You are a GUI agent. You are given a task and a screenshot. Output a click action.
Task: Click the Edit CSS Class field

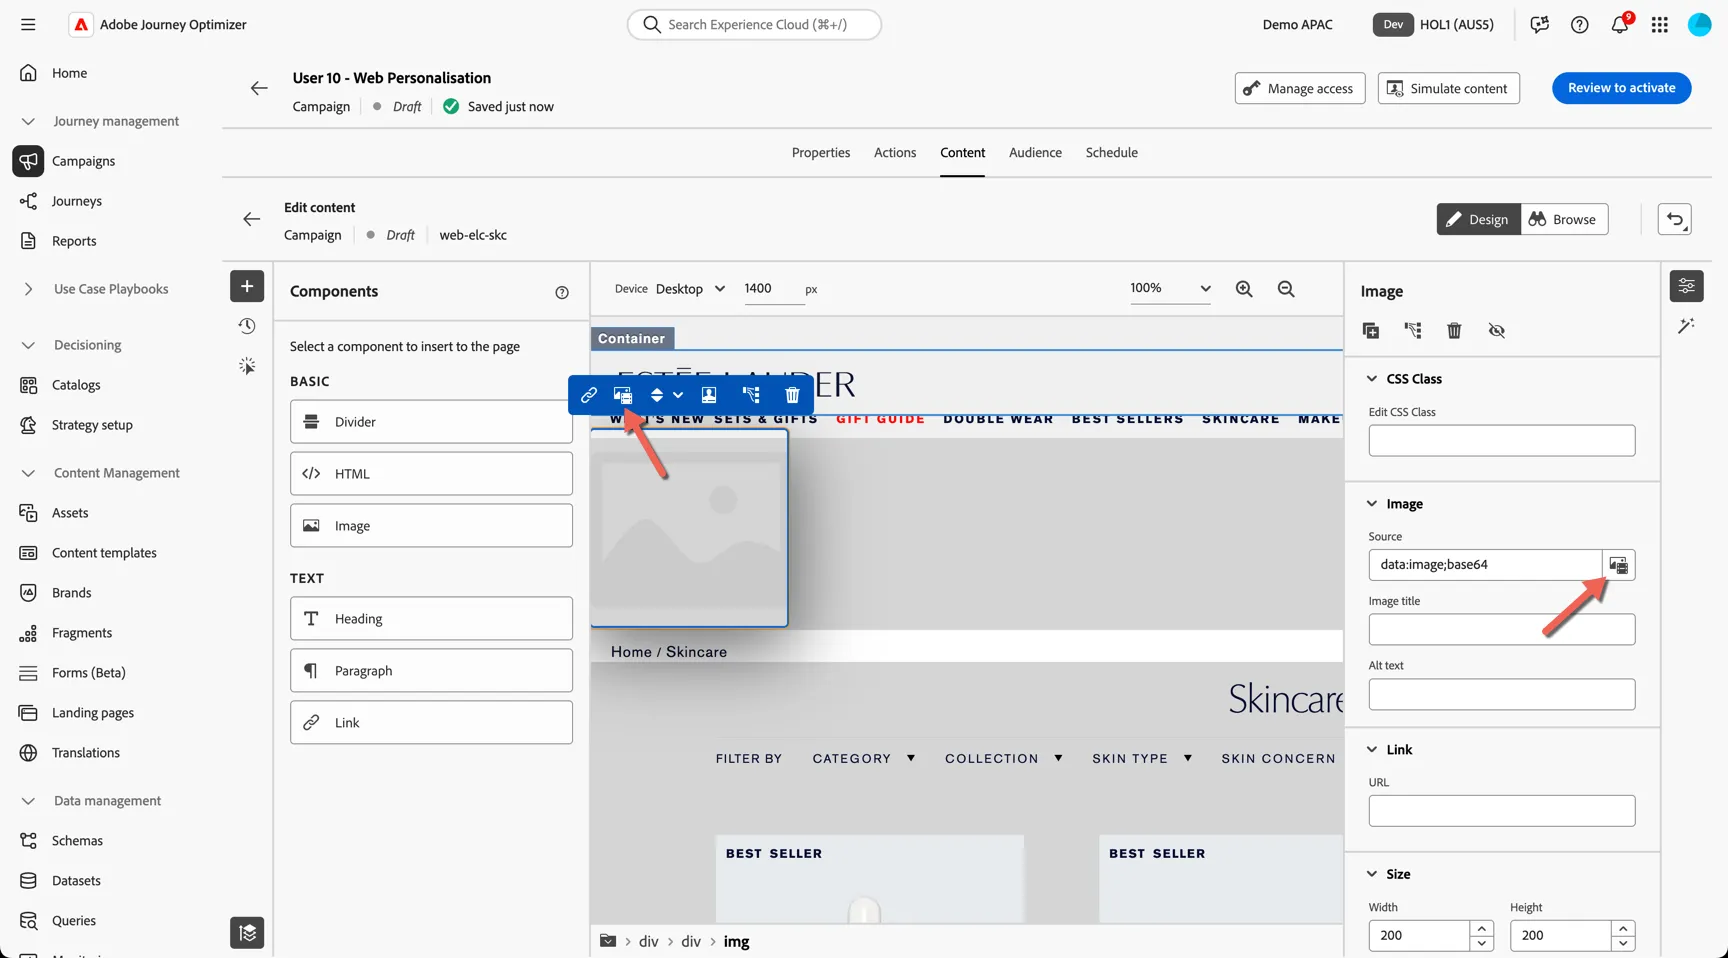(x=1502, y=441)
